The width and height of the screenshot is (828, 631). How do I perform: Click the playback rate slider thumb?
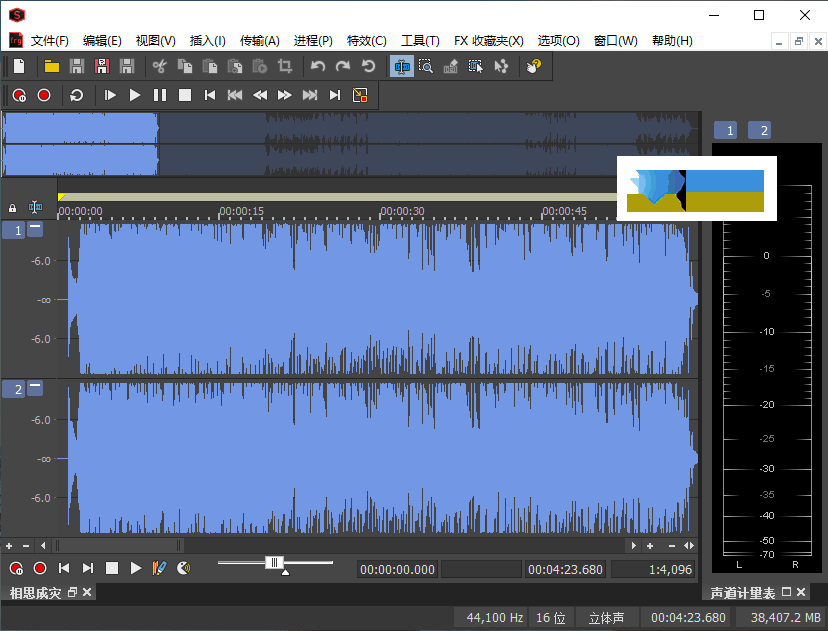pyautogui.click(x=274, y=563)
